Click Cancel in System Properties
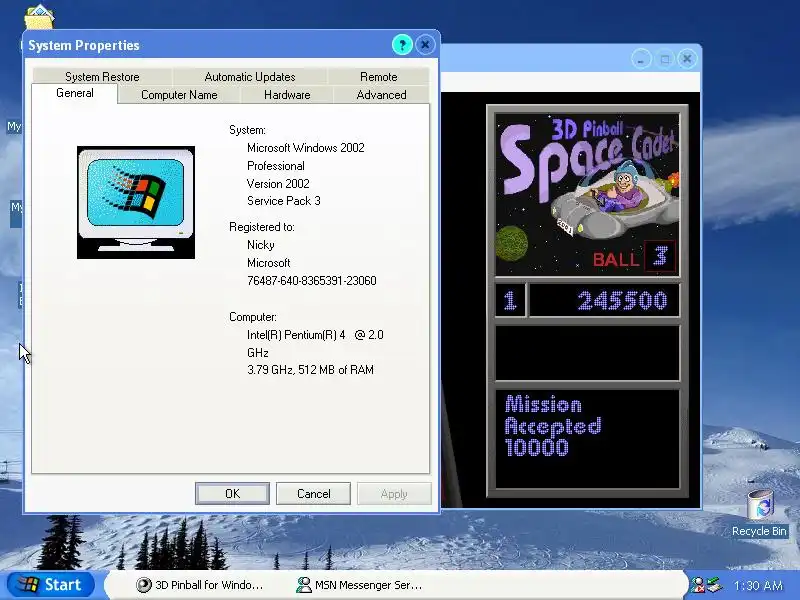800x600 pixels. point(313,493)
